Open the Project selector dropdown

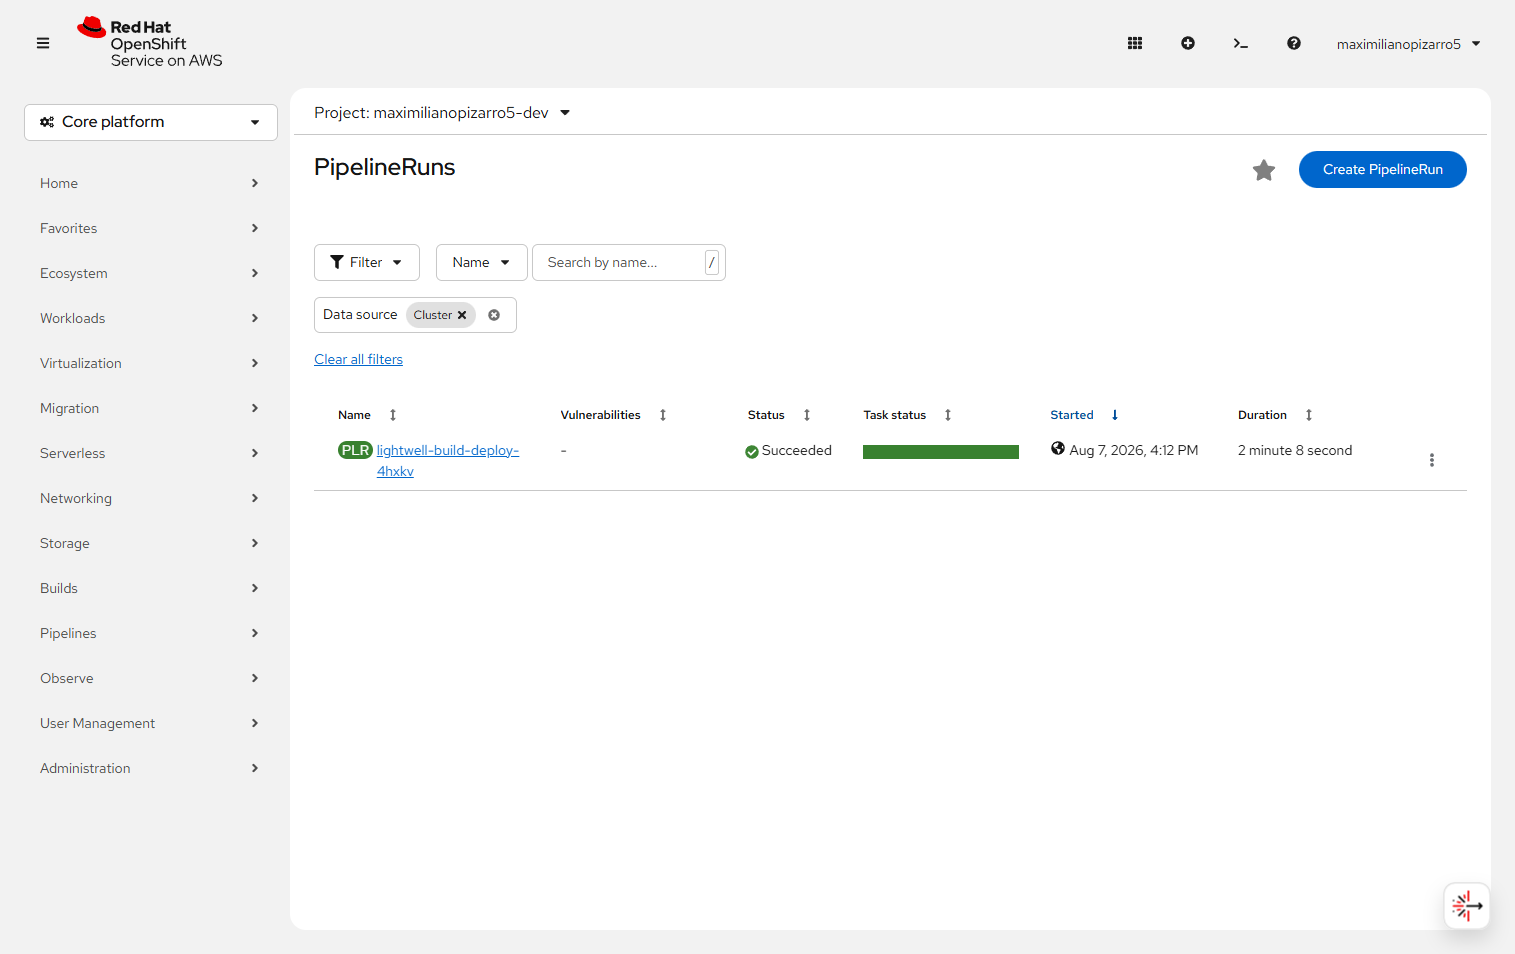coord(442,113)
